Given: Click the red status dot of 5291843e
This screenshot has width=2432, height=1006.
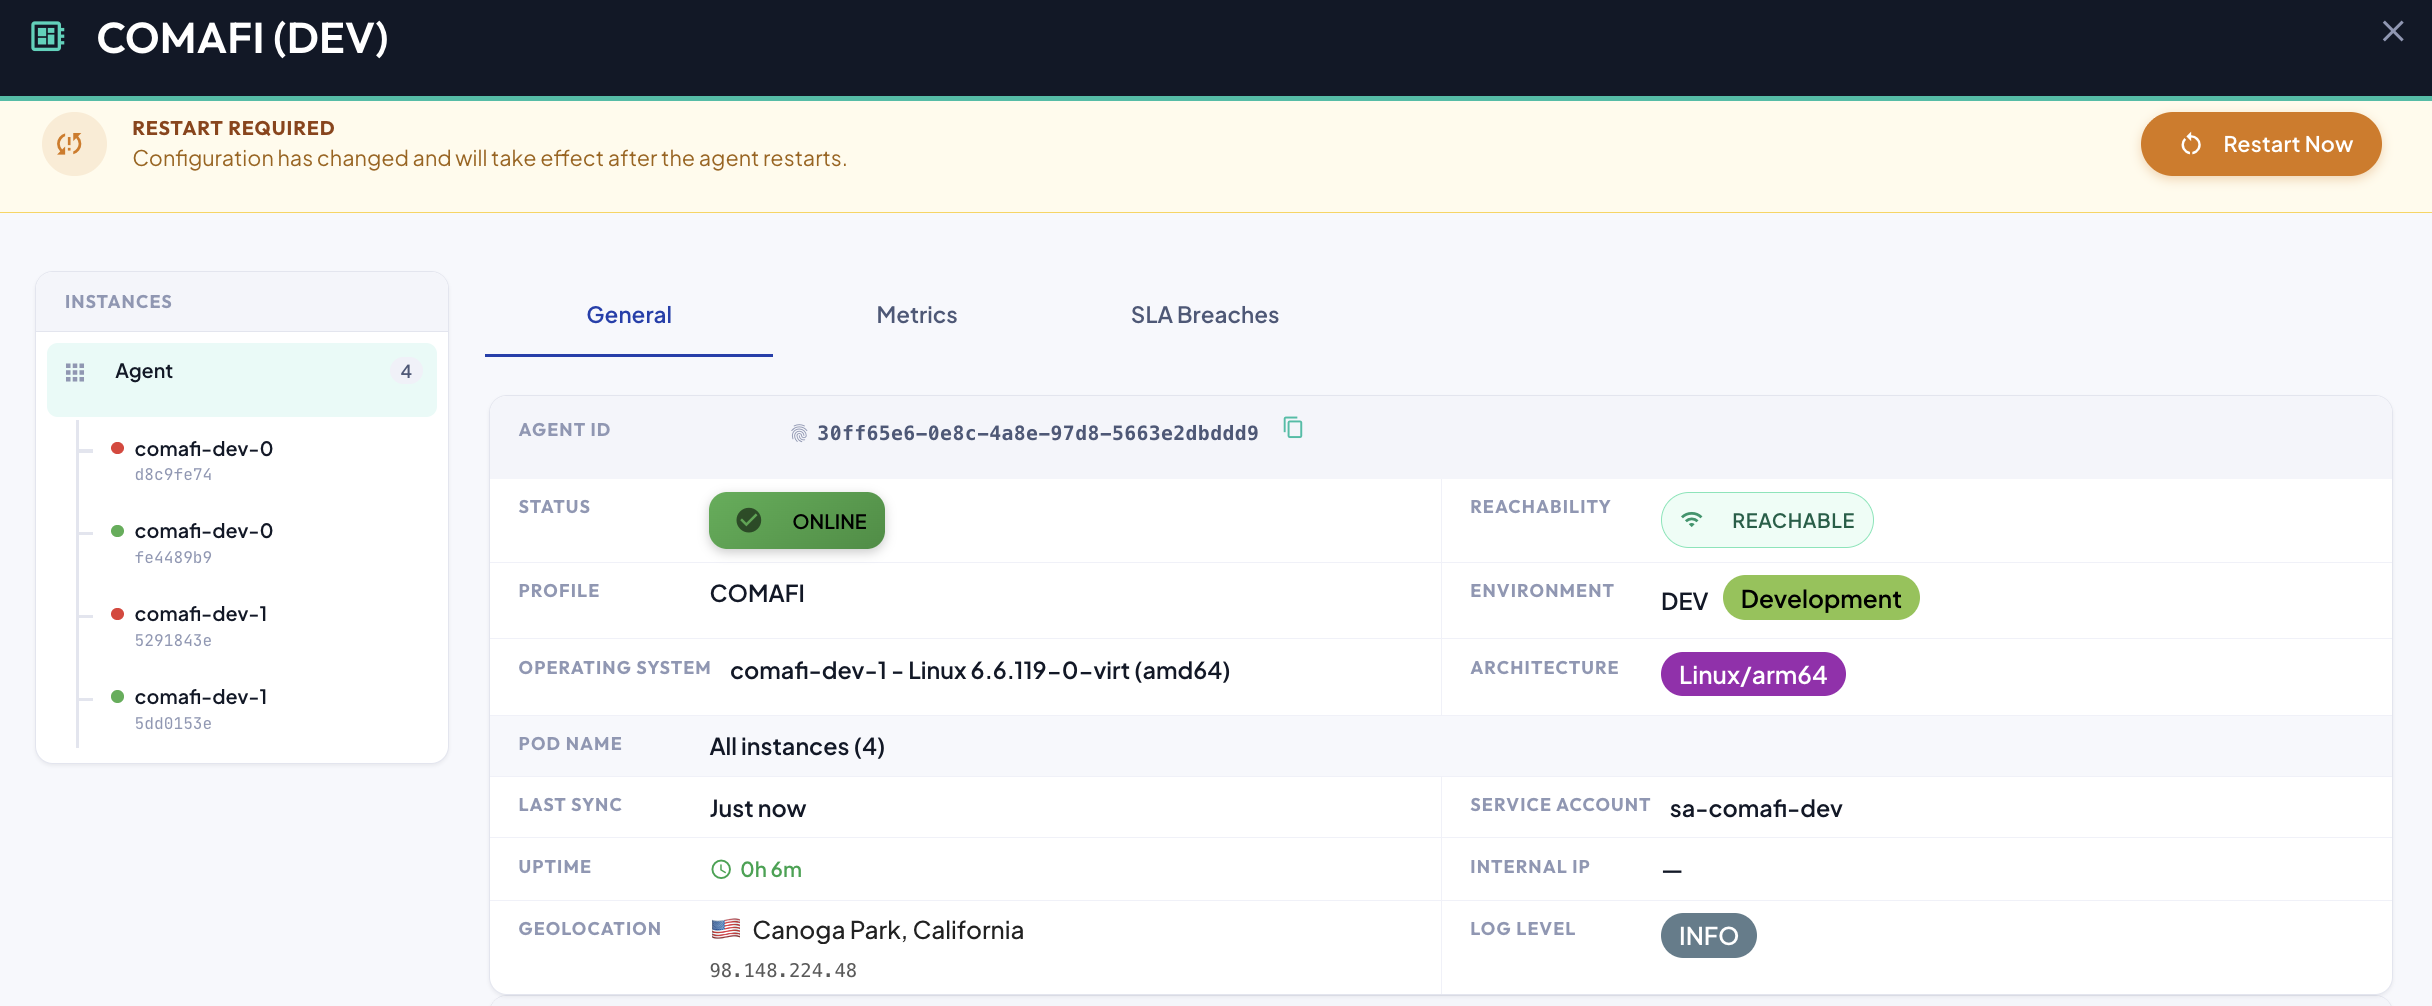Looking at the screenshot, I should click(x=117, y=614).
